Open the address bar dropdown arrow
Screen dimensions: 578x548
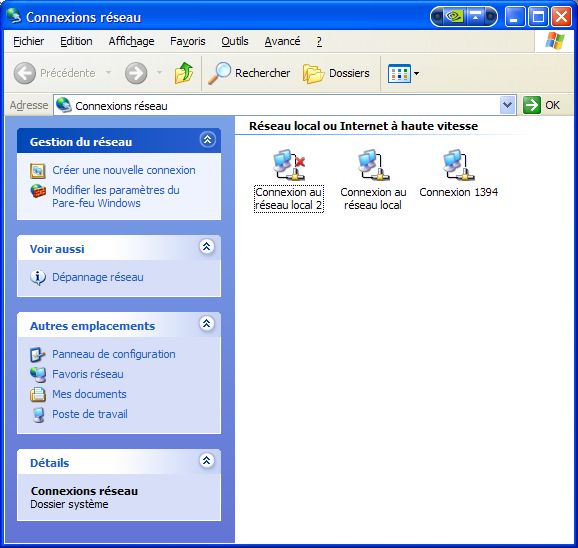coord(507,105)
